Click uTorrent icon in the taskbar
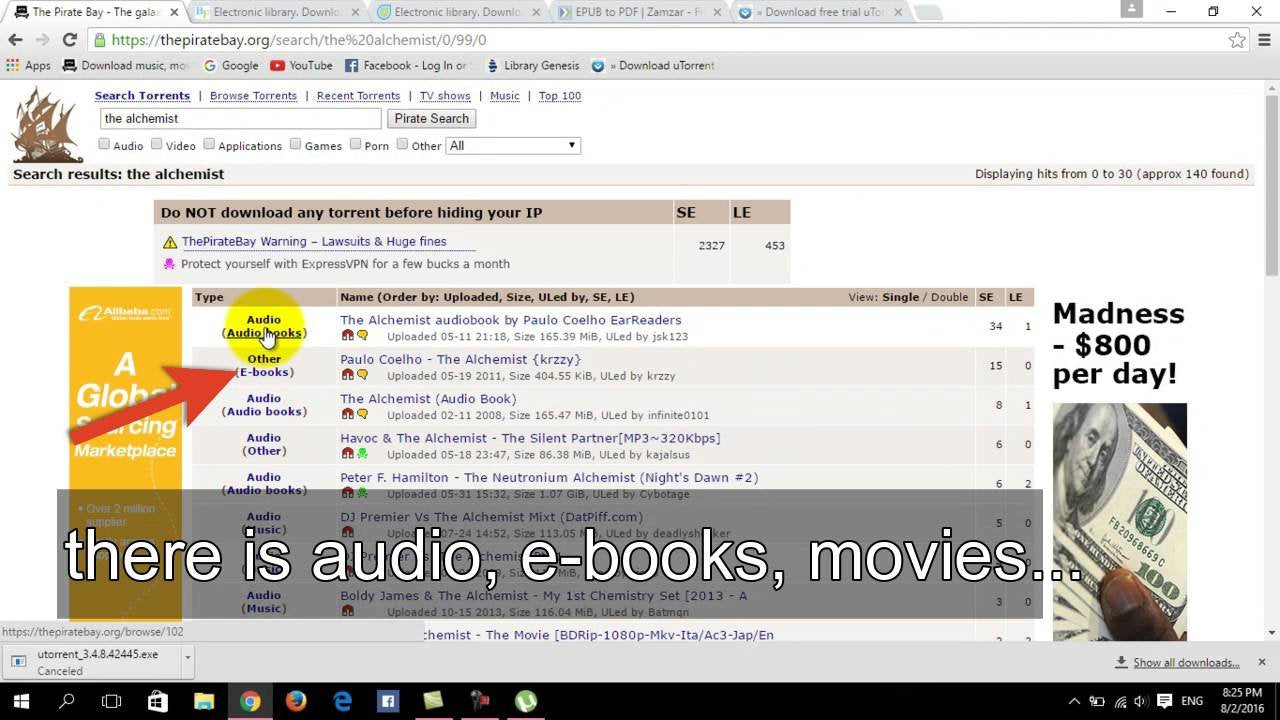The height and width of the screenshot is (720, 1280). (x=526, y=701)
